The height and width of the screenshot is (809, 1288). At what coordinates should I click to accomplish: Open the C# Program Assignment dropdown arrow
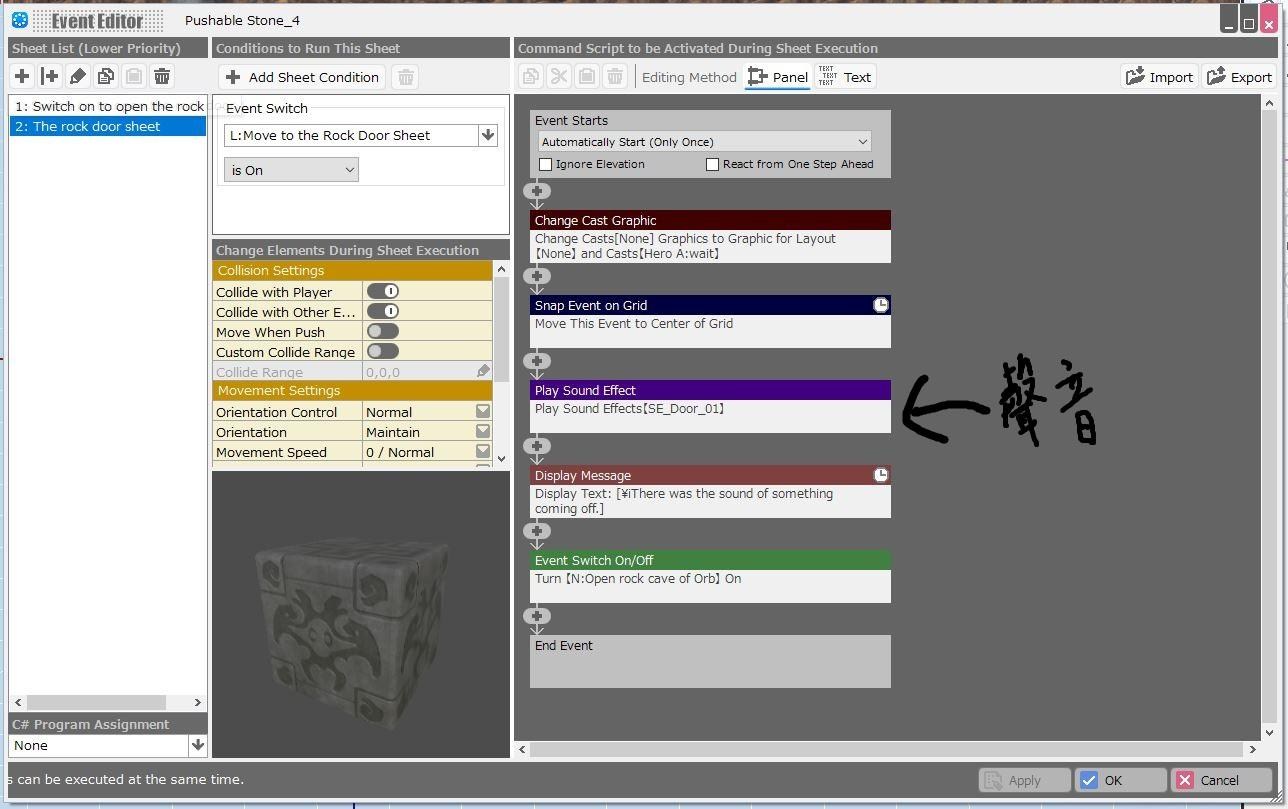pyautogui.click(x=198, y=745)
